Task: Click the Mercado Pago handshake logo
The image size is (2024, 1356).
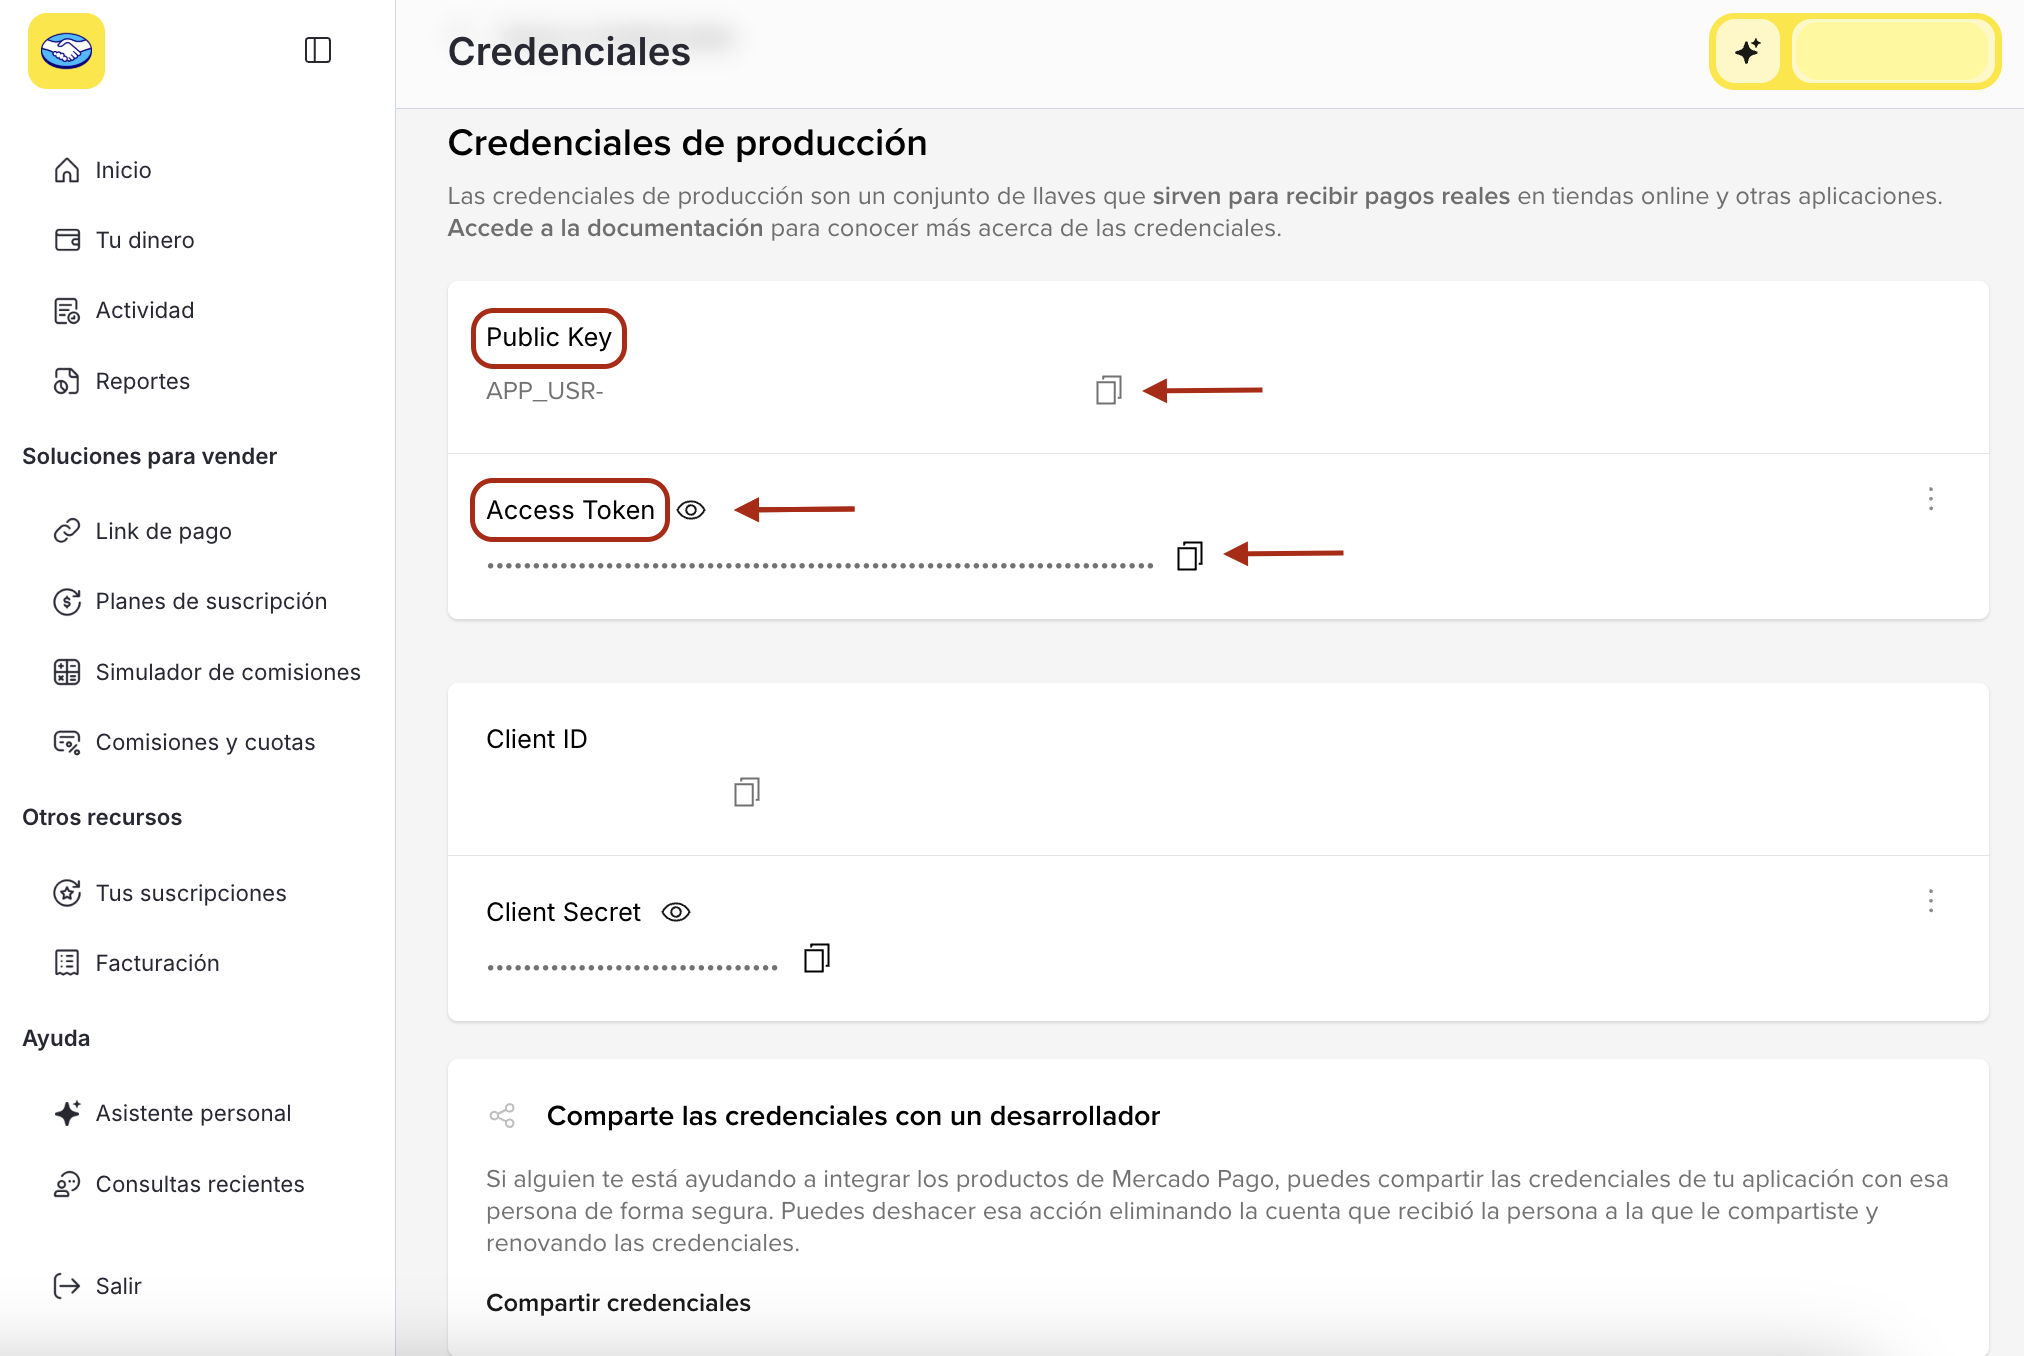Action: click(66, 51)
